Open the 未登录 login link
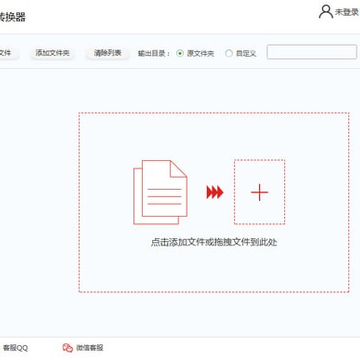Screen dimensions: 360x360 tap(347, 13)
